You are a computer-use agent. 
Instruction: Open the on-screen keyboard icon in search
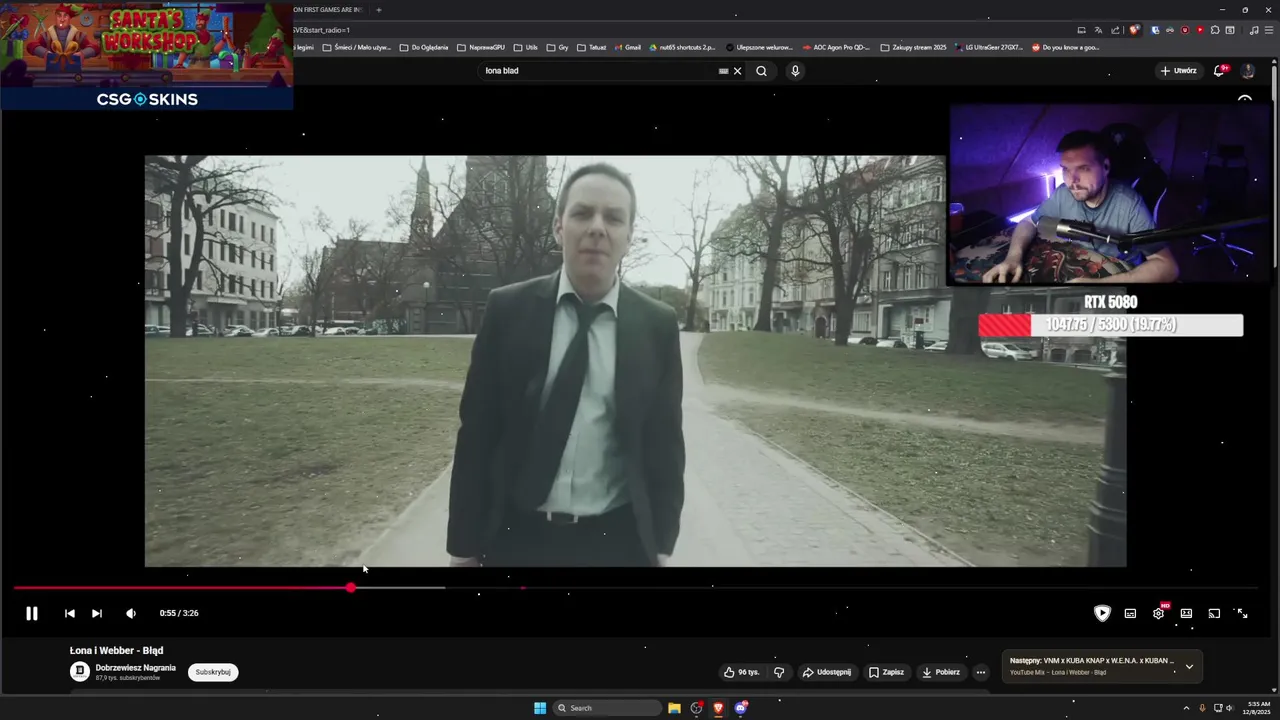723,71
